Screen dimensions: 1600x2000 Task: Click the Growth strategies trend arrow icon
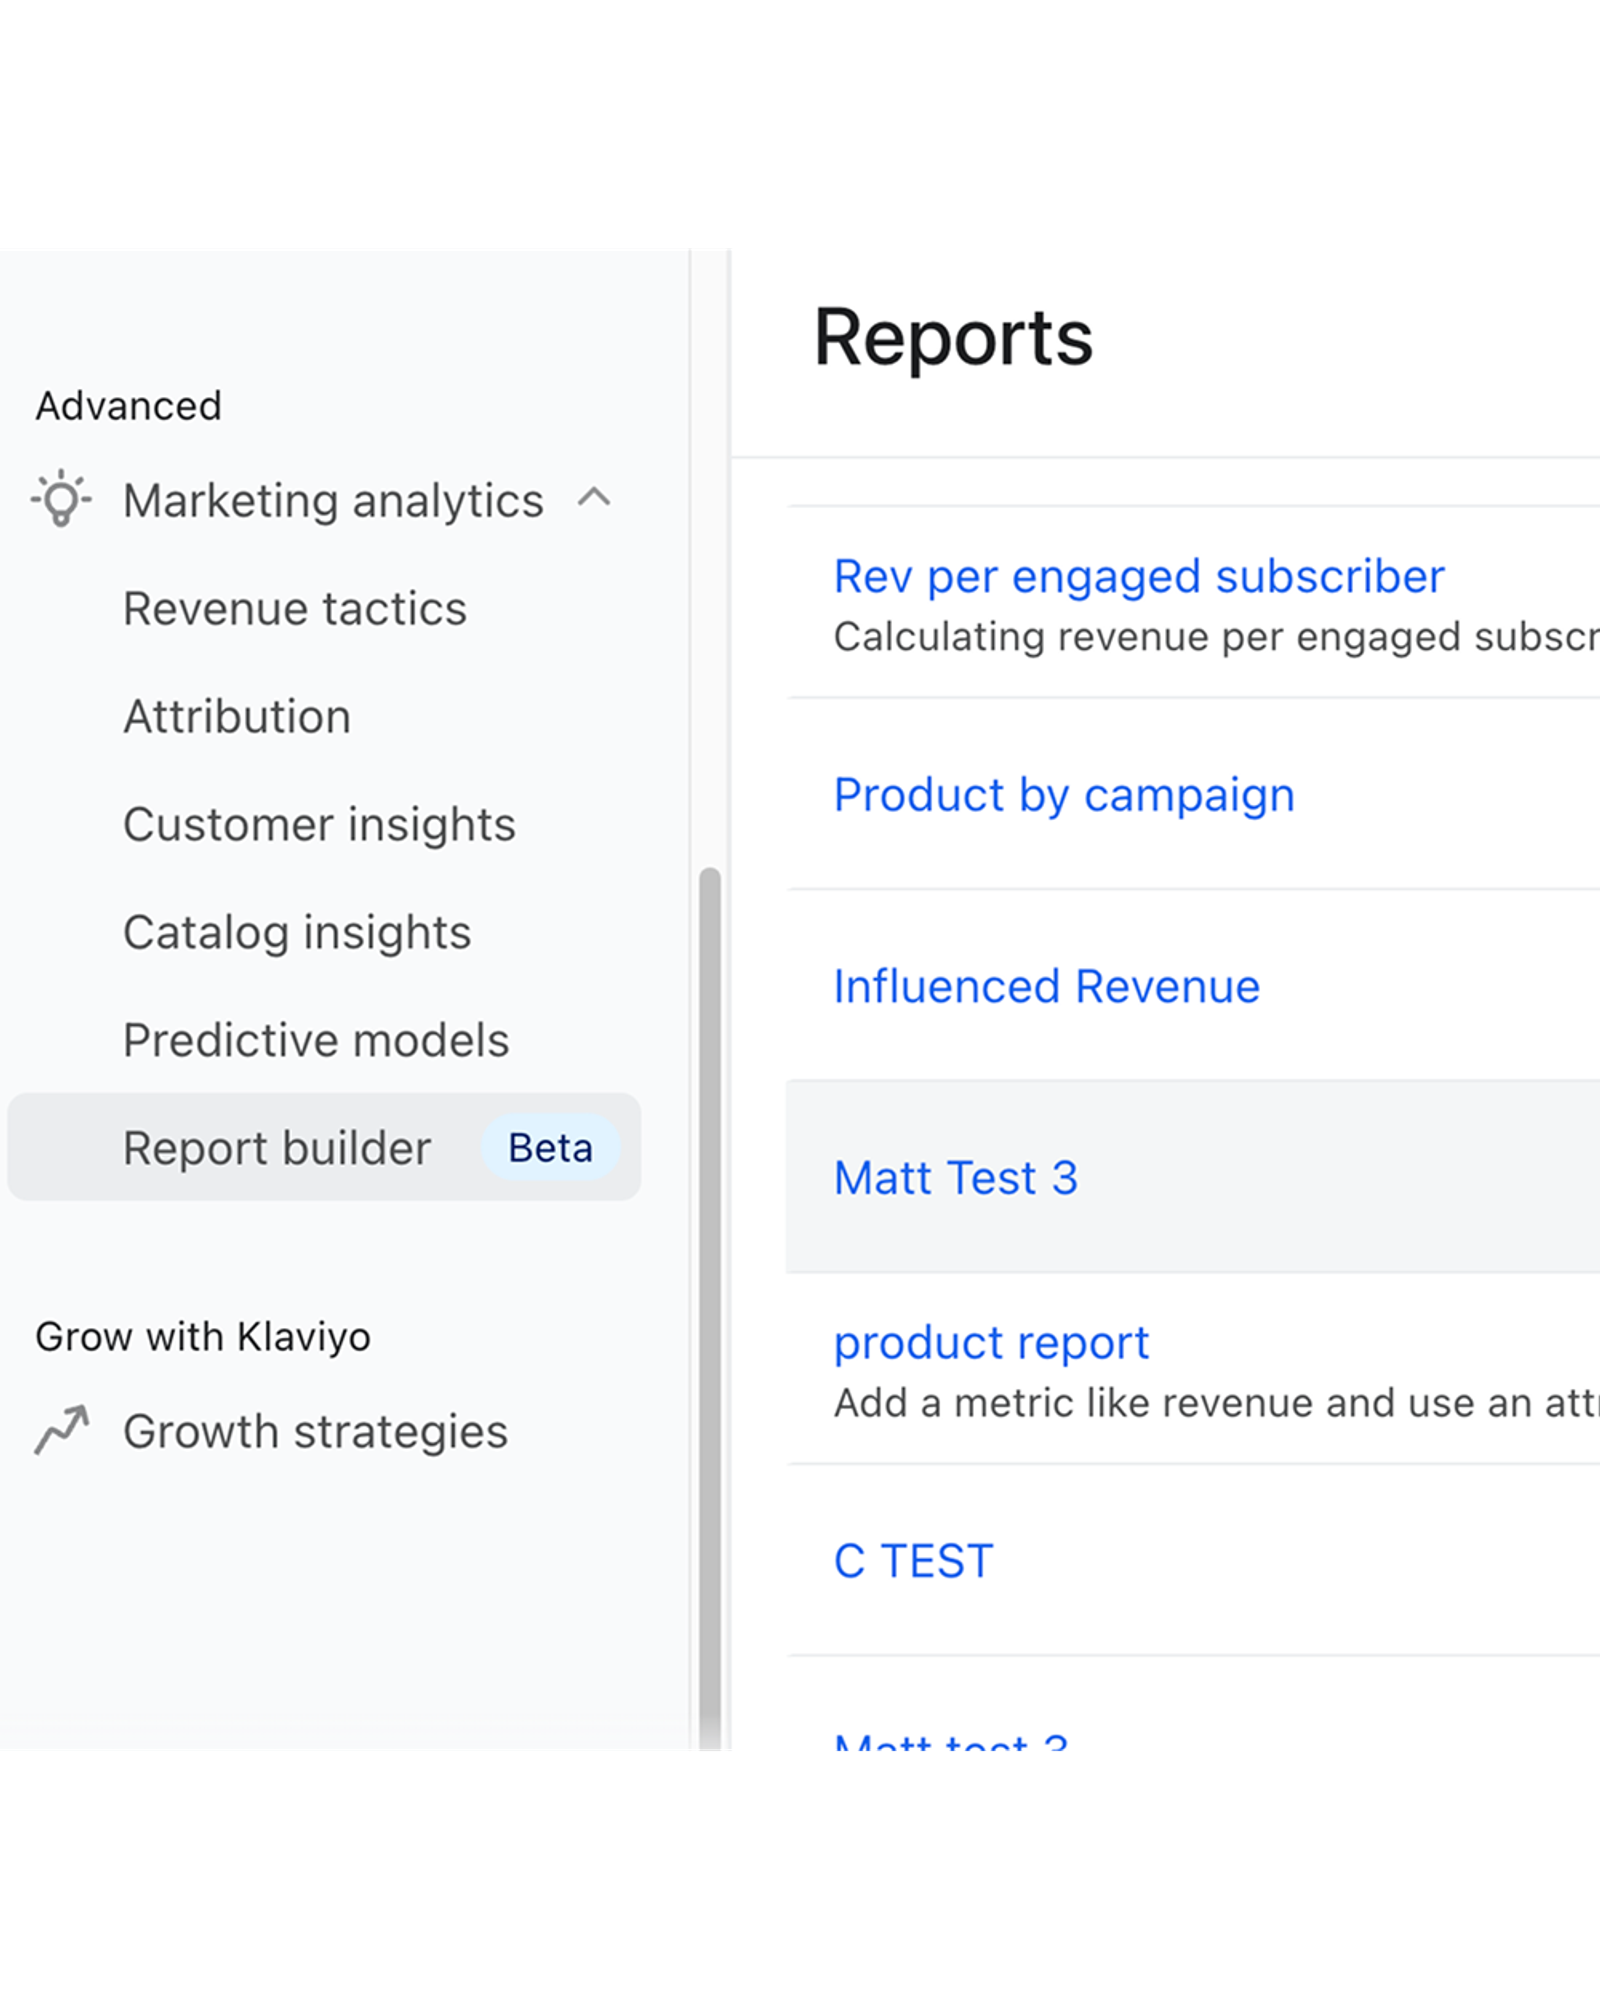tap(62, 1430)
